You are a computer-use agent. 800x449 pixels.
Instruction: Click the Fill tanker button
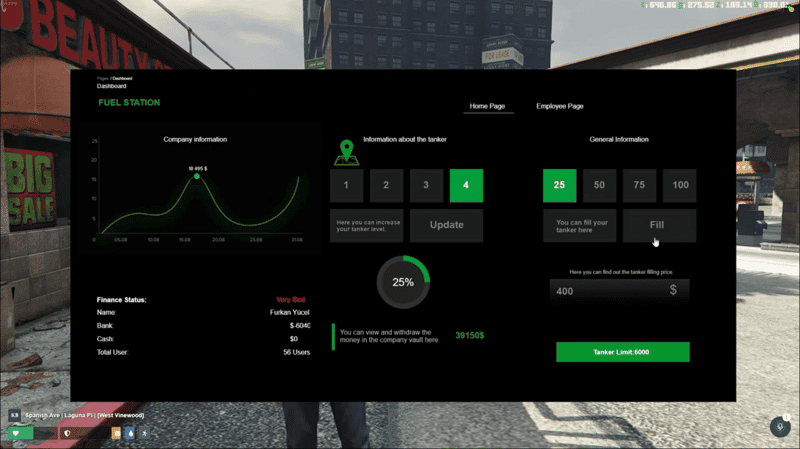(x=659, y=225)
